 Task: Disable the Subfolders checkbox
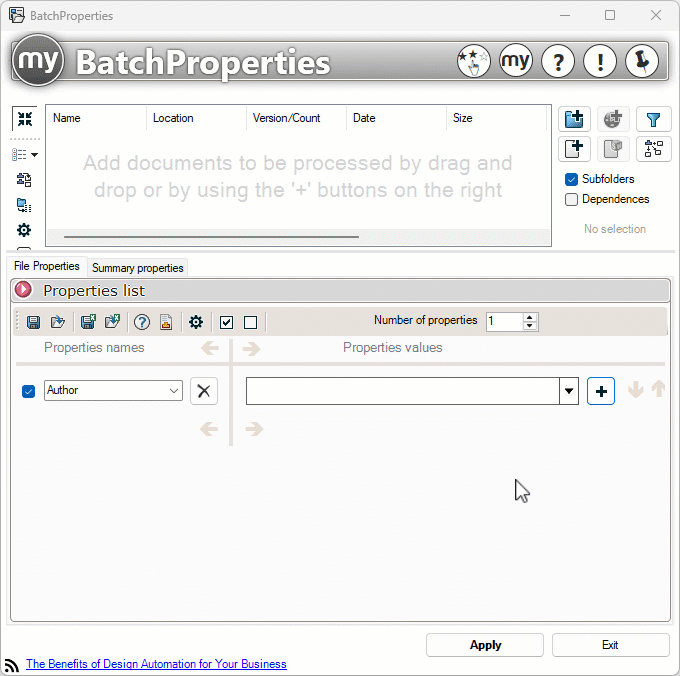coord(572,179)
